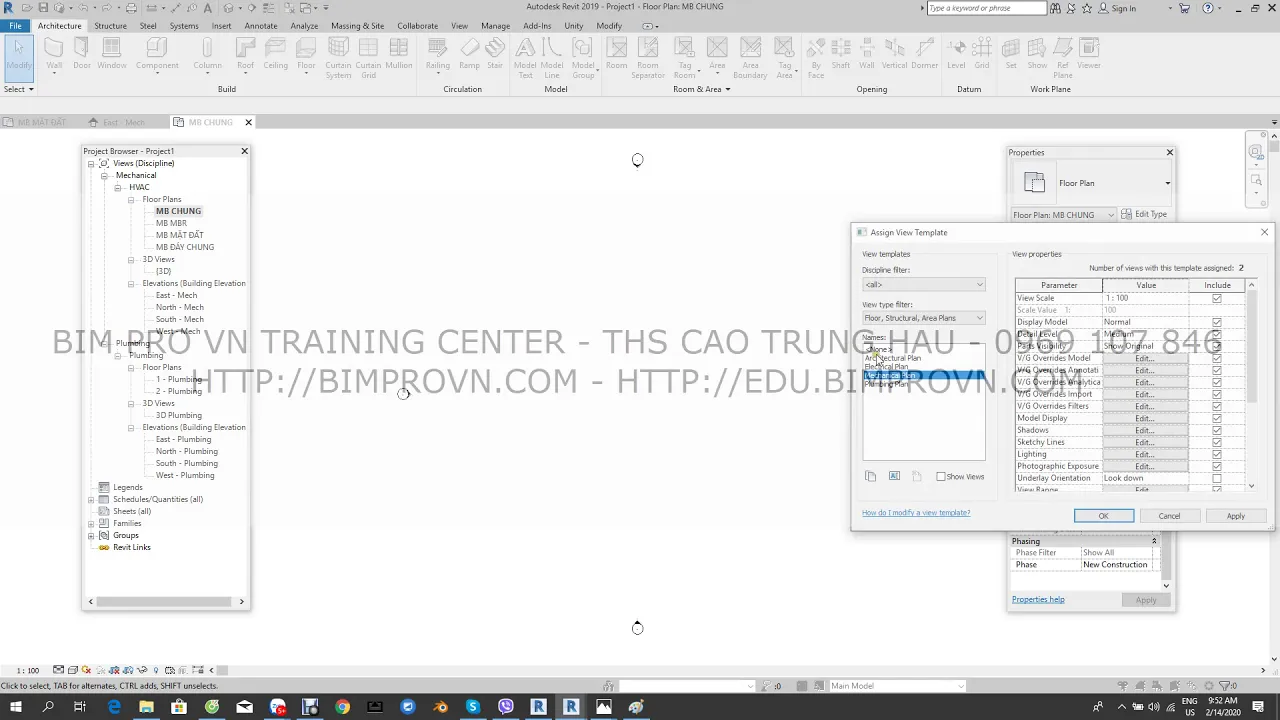Open the View type filter dropdown
Screen dimensions: 1280x720
pos(924,318)
